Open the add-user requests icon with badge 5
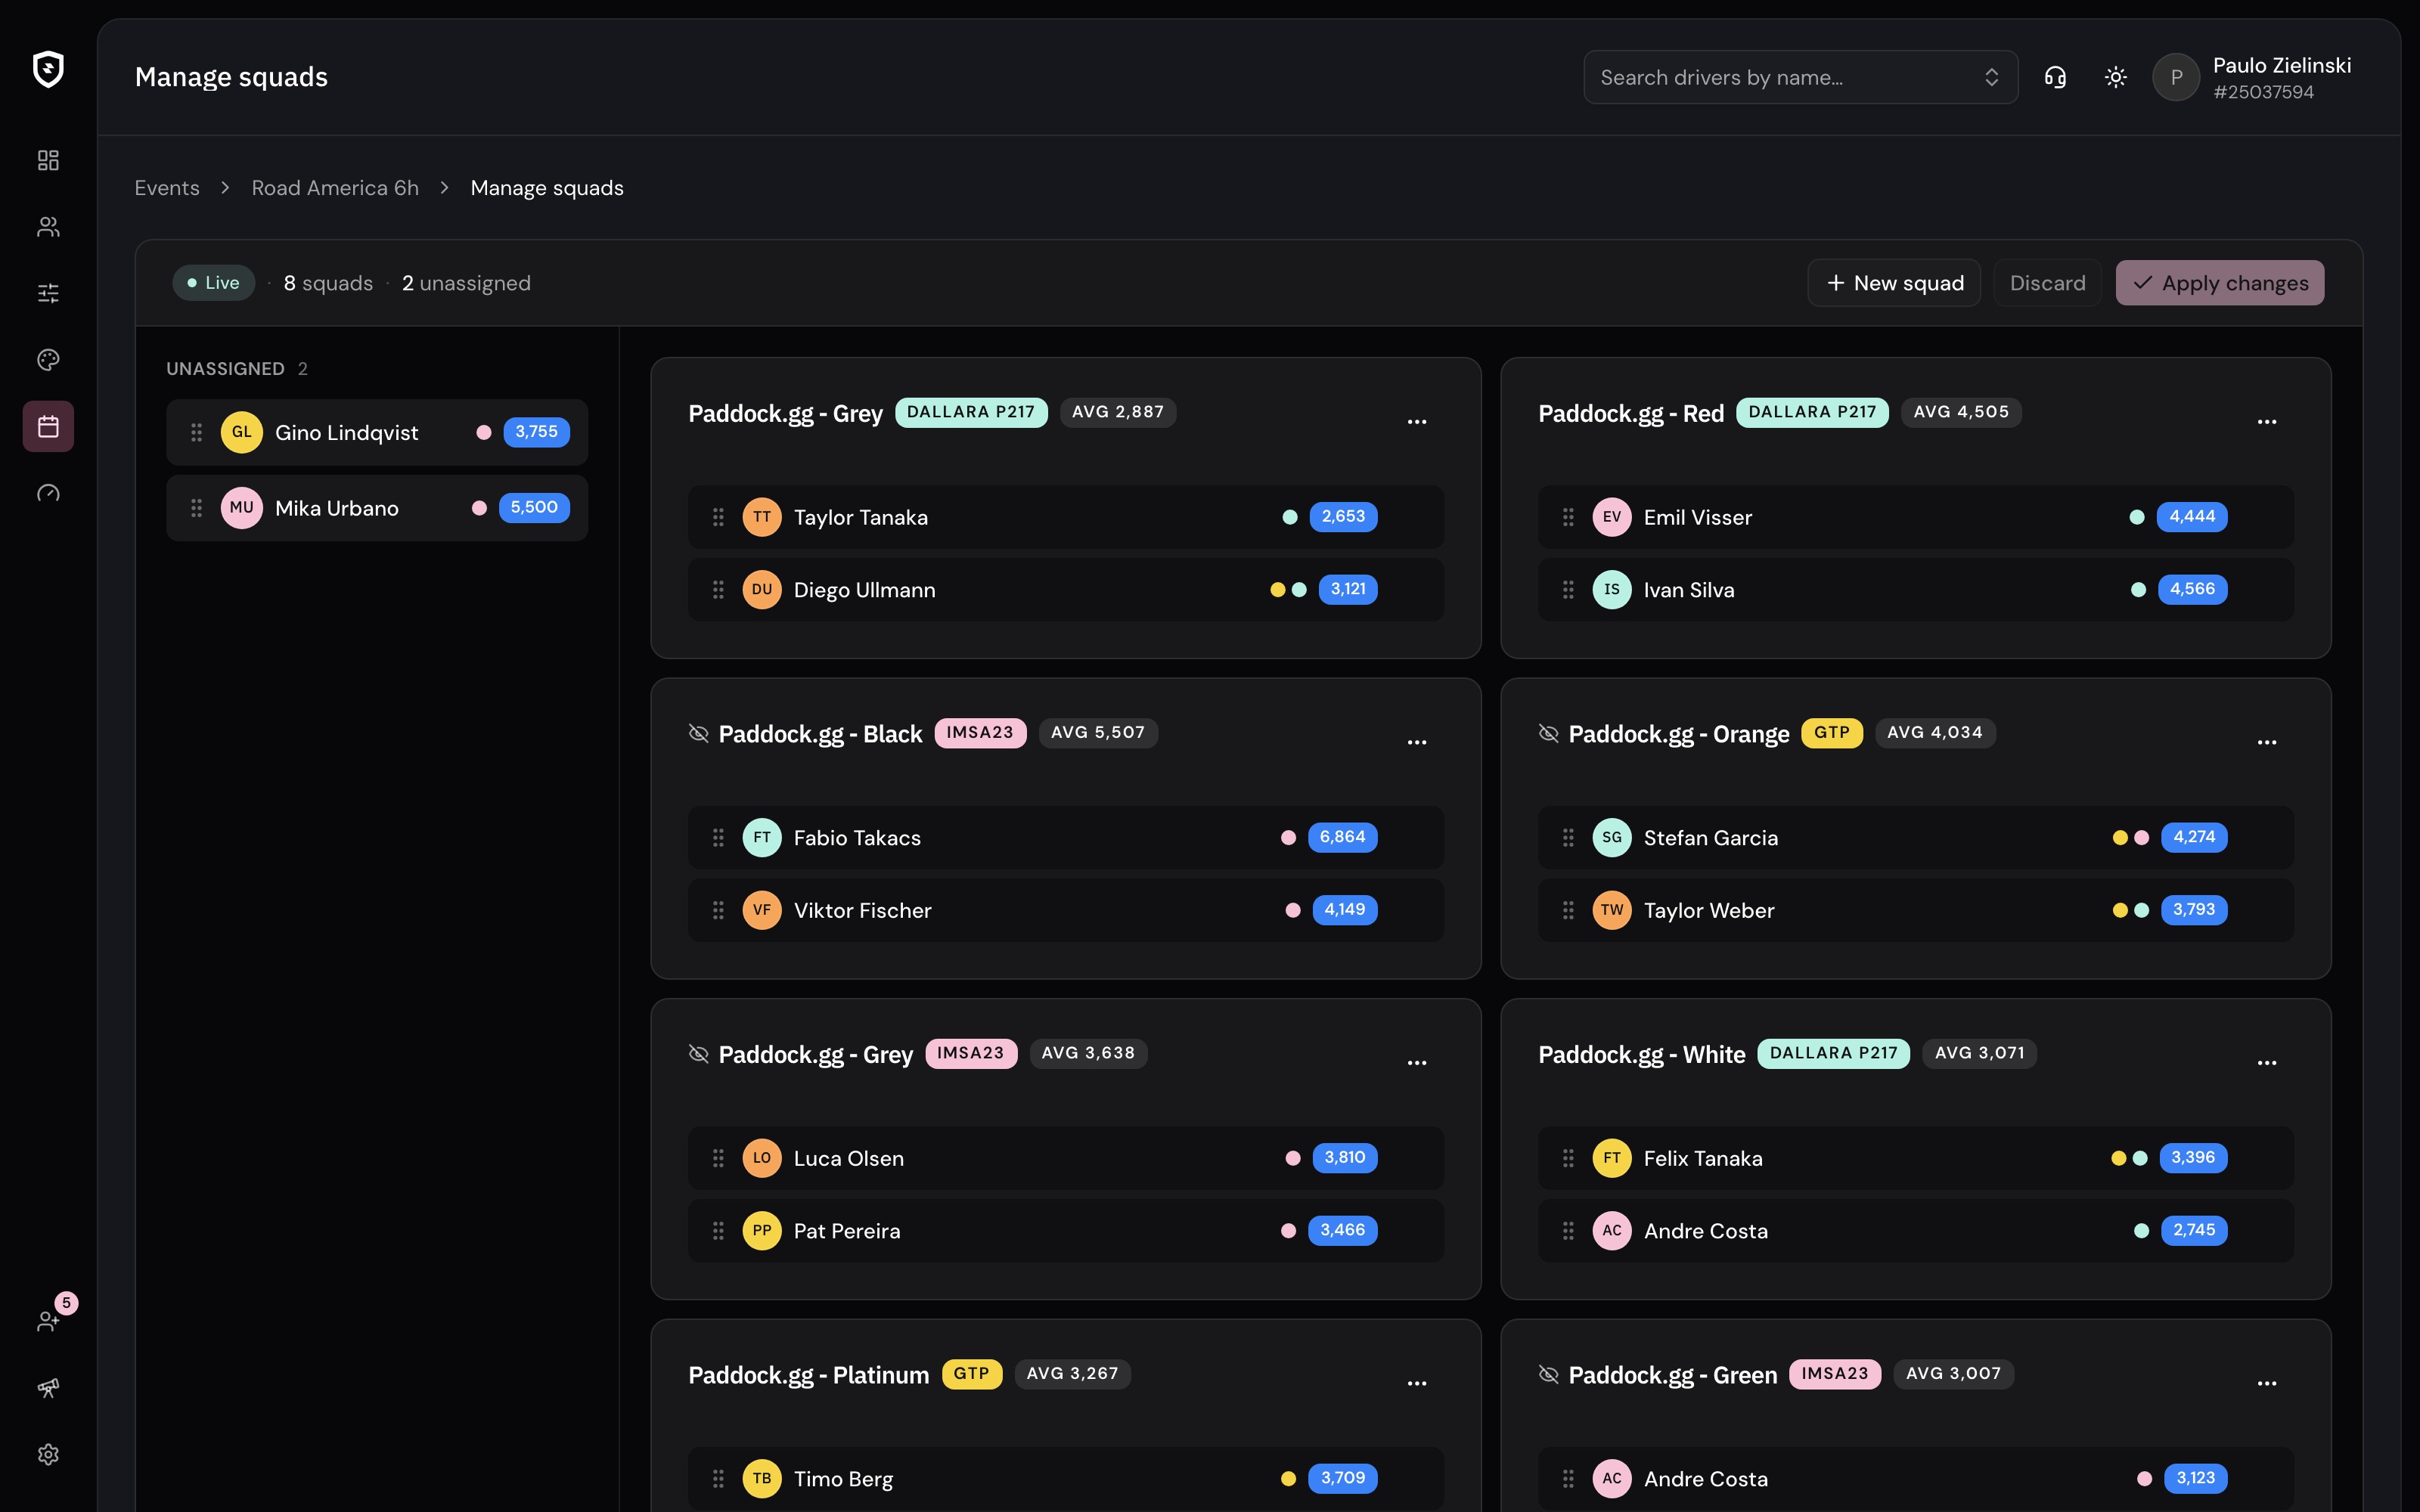This screenshot has width=2420, height=1512. click(x=48, y=1321)
